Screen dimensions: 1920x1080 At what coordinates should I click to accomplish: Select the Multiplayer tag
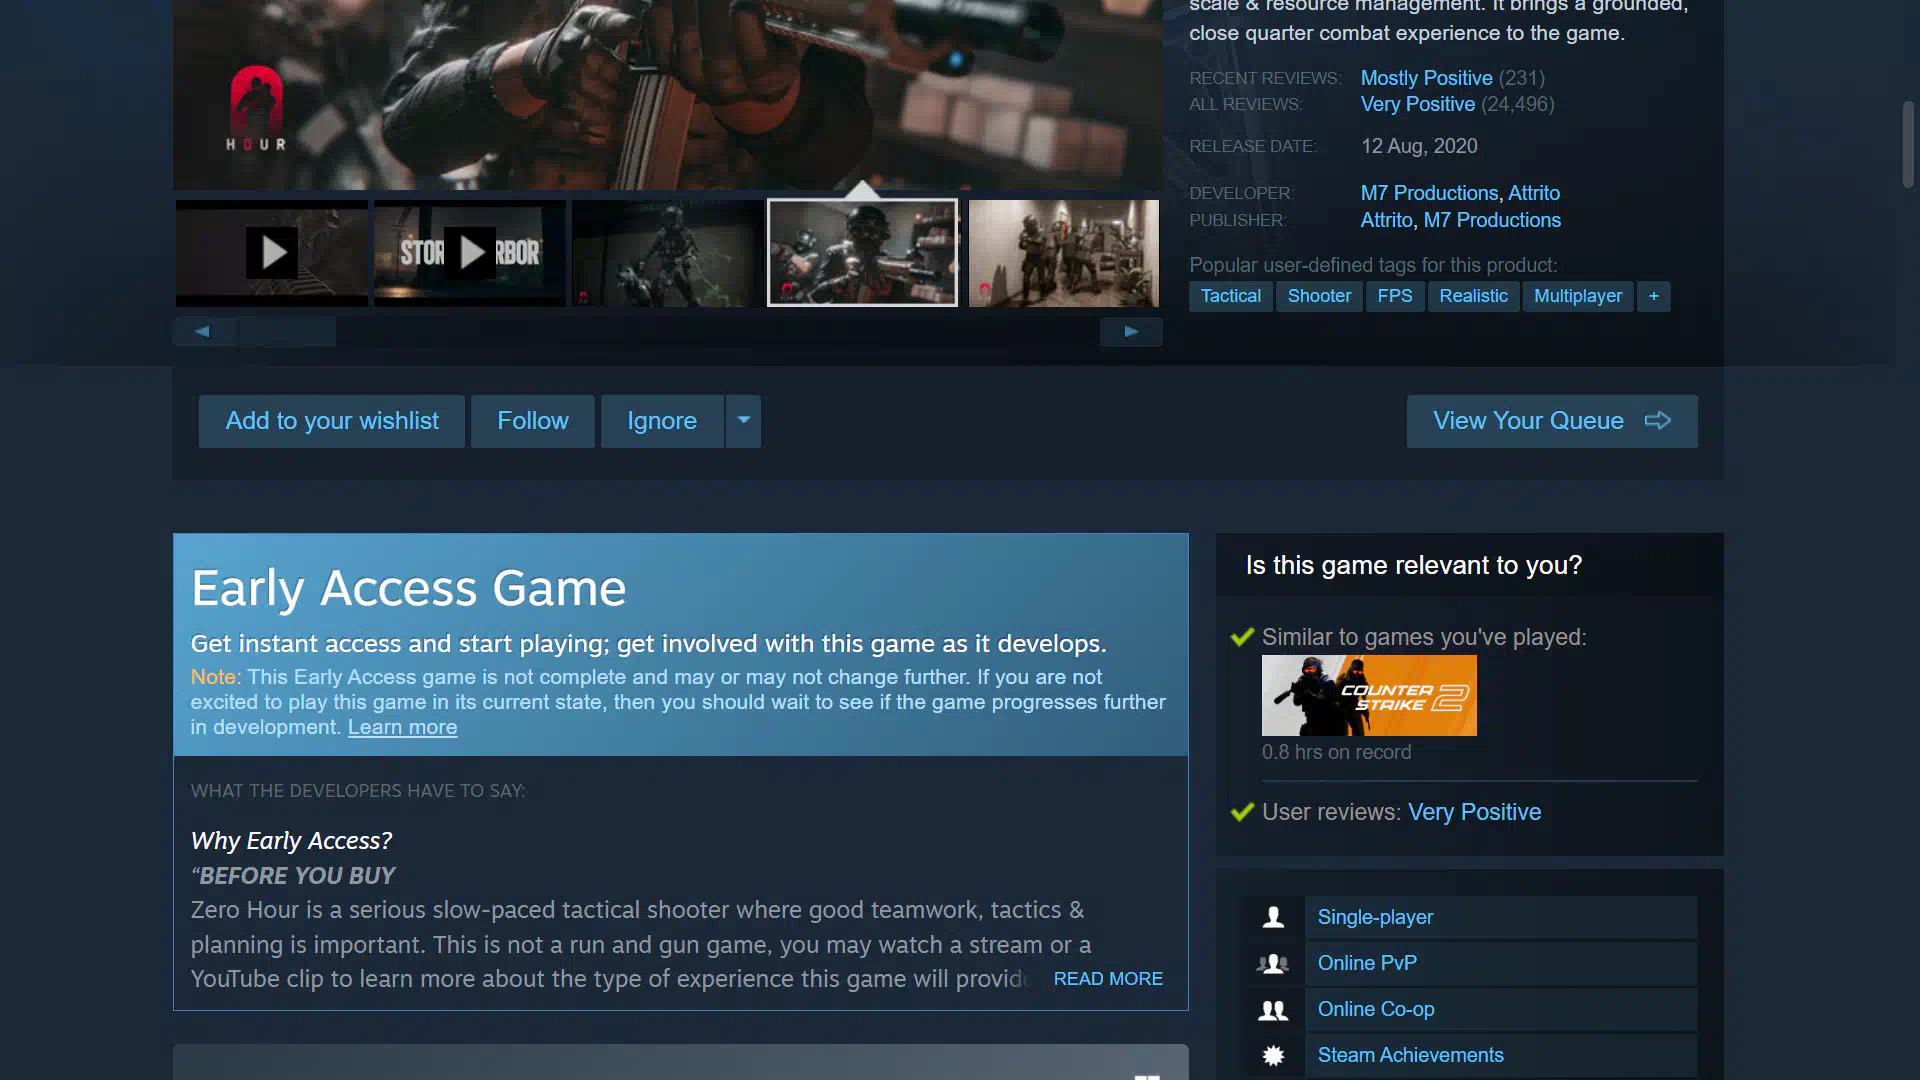[x=1578, y=296]
